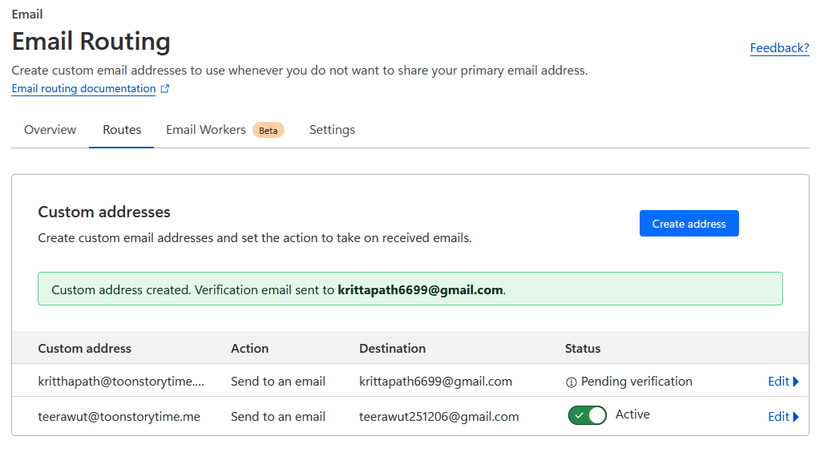Expand Edit arrow for kritthapath address row
Viewport: 828px width, 449px height.
[796, 382]
